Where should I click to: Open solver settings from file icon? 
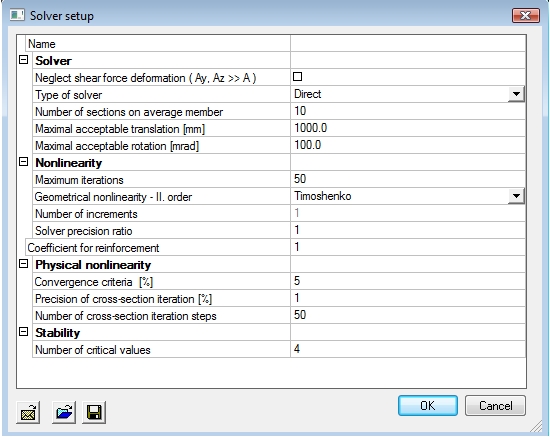[x=64, y=412]
